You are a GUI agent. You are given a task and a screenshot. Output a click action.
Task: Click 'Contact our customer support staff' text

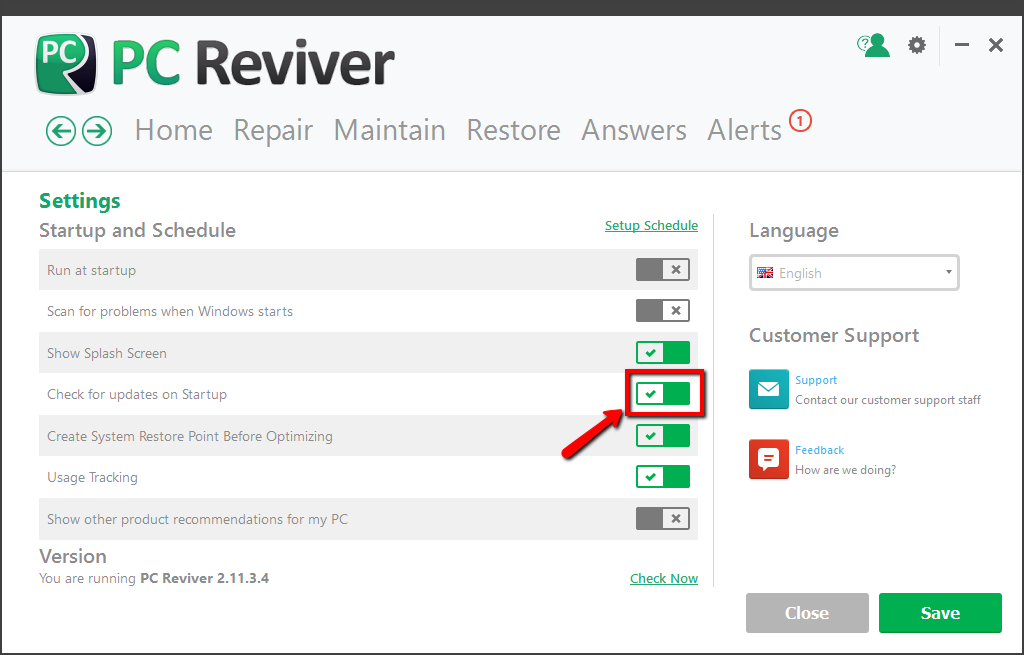[x=888, y=400]
